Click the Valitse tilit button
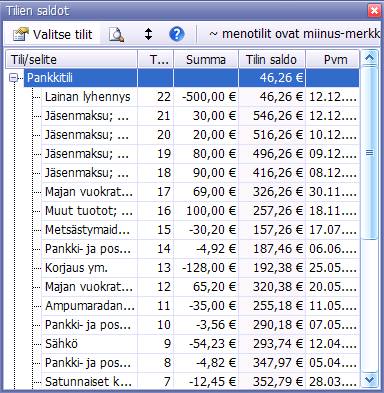Viewport: 384px width, 393px height. 52,34
